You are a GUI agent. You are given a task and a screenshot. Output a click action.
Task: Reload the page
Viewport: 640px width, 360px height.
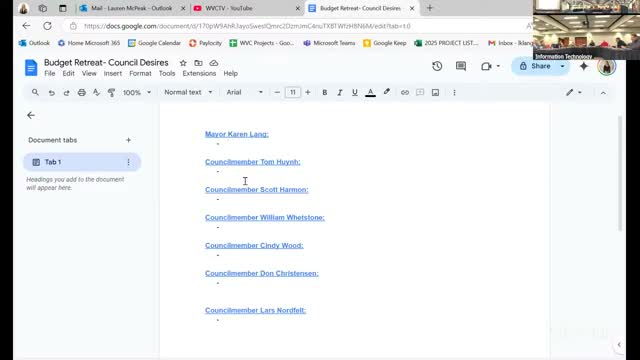47,26
